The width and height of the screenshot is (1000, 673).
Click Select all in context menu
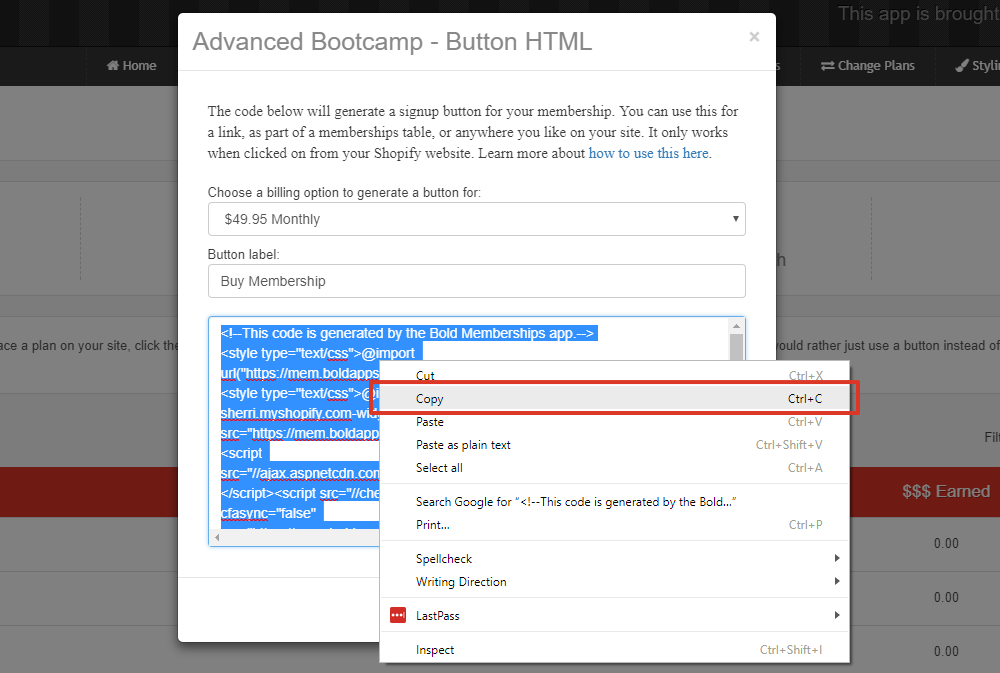point(615,468)
